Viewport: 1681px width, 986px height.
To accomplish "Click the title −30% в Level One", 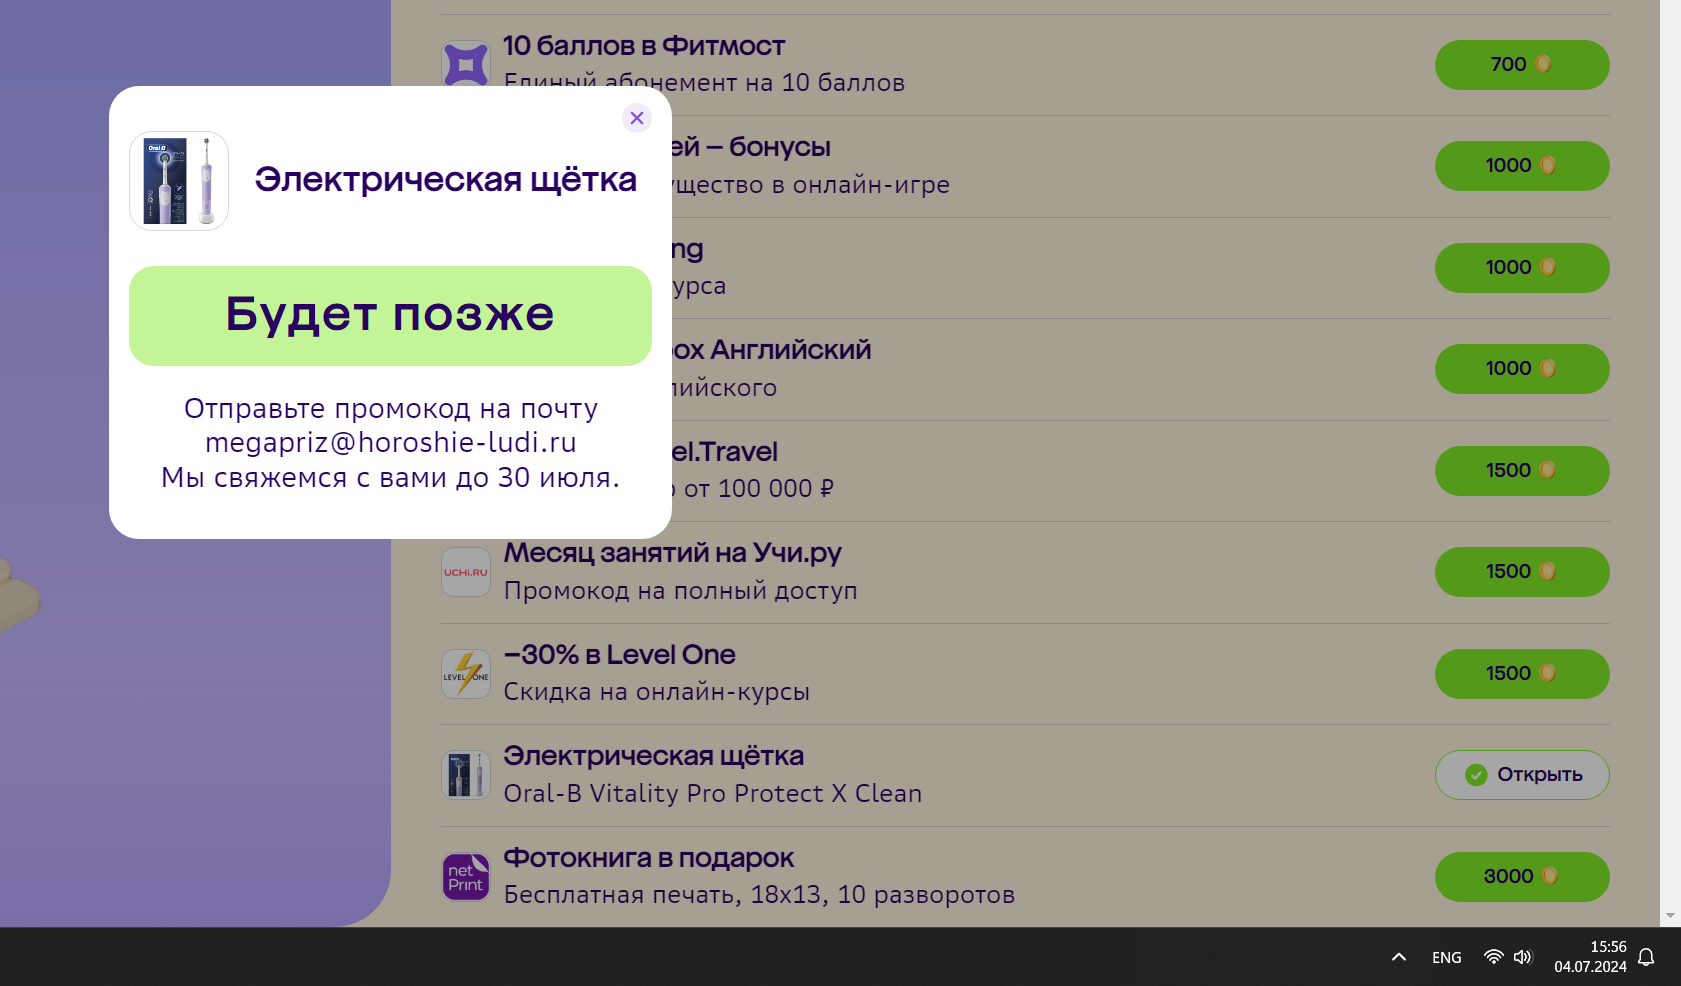I will (x=619, y=655).
